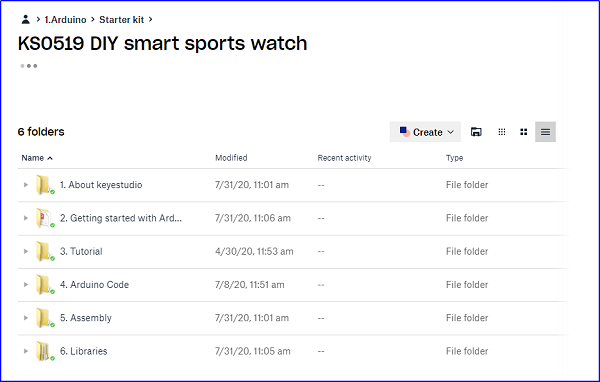This screenshot has height=382, width=600.
Task: Switch to large grid view icon
Action: click(524, 132)
